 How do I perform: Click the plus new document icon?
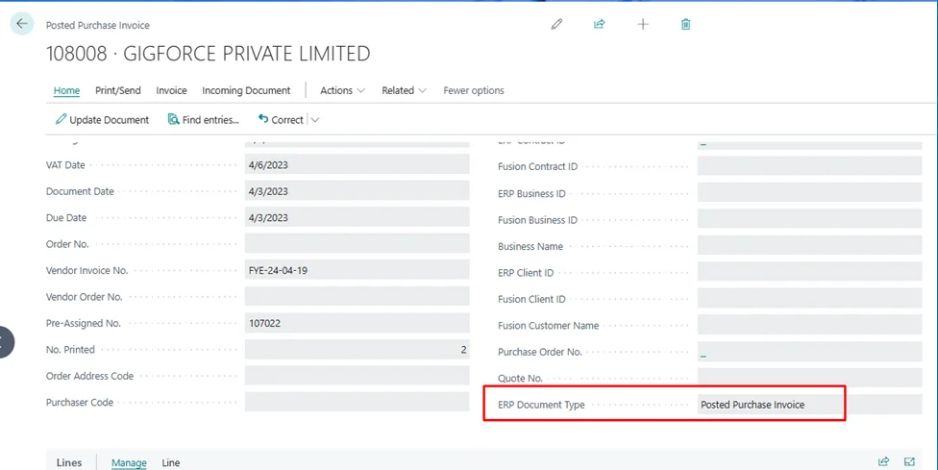pos(643,24)
